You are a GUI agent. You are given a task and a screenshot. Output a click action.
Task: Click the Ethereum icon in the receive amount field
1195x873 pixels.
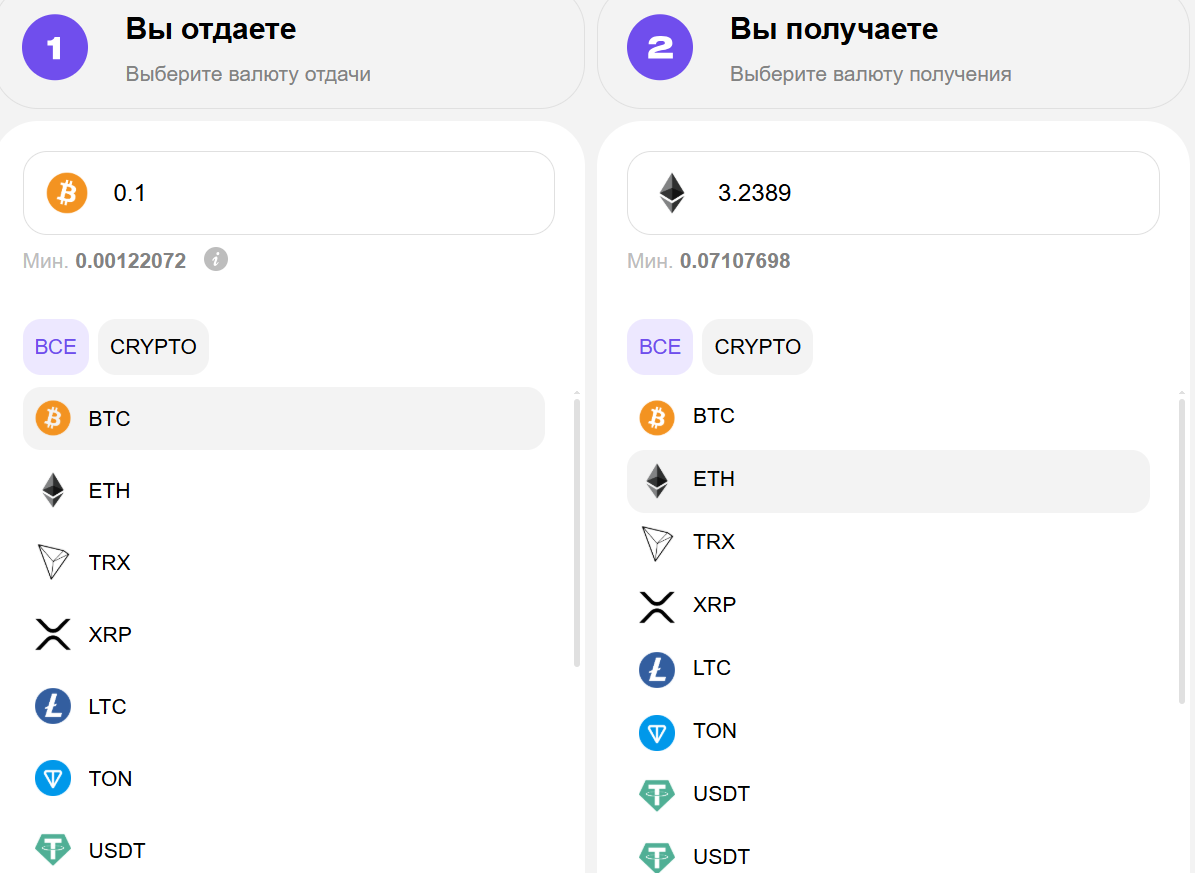[x=671, y=193]
